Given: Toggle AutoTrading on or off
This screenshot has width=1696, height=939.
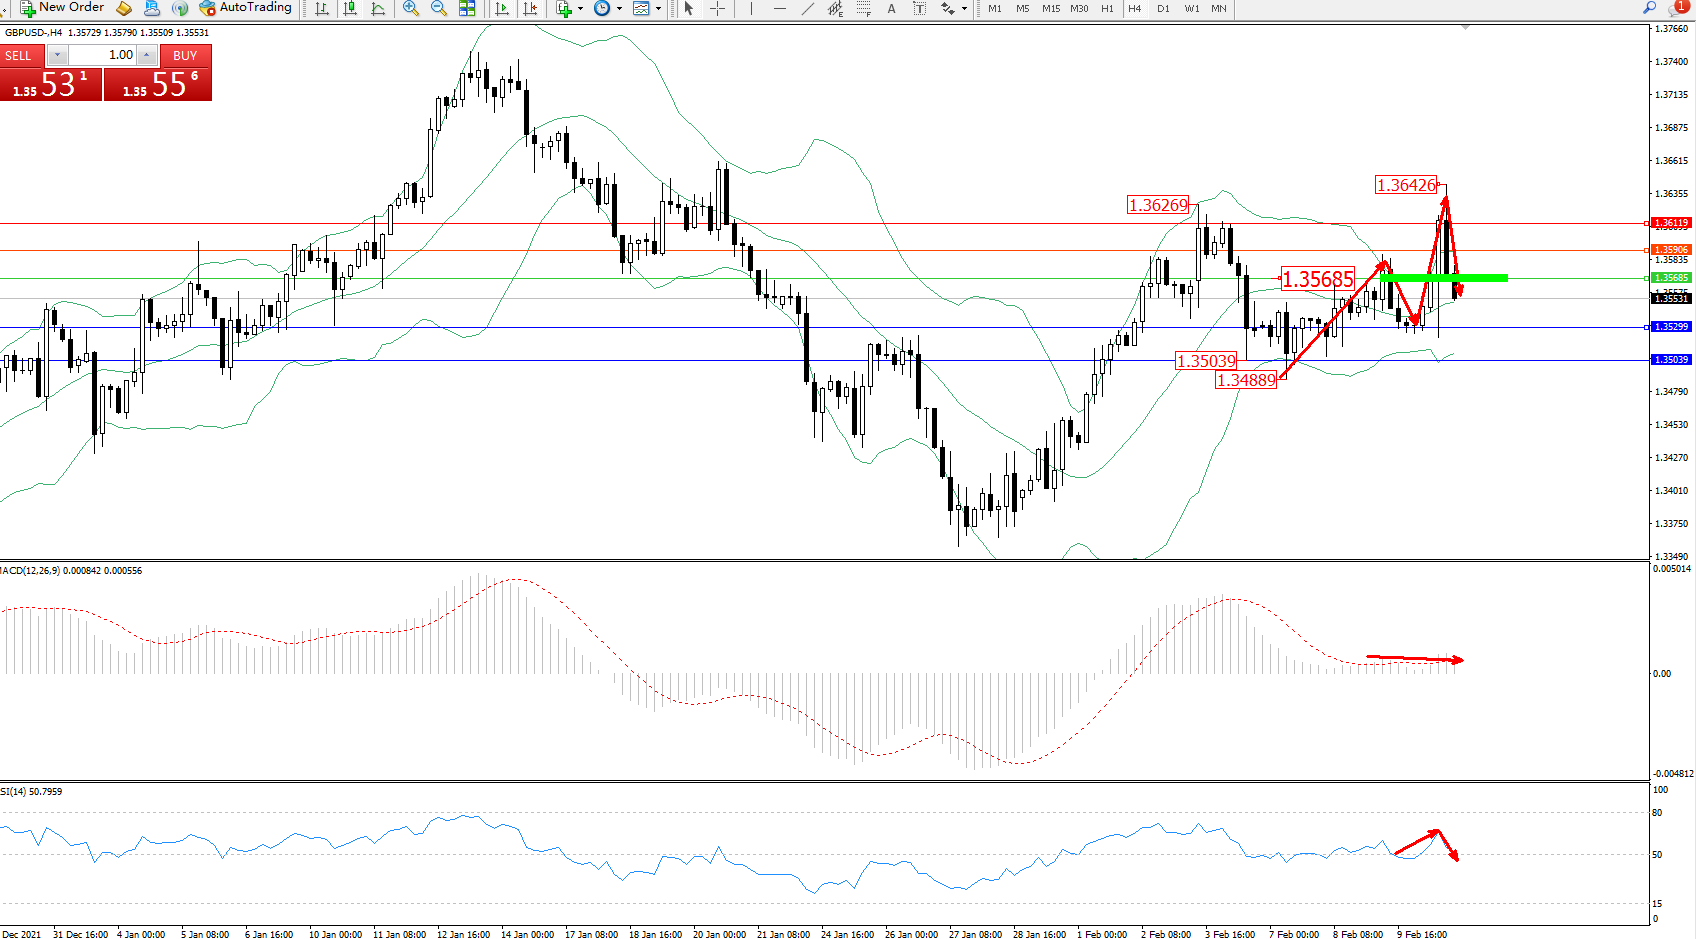Looking at the screenshot, I should [246, 8].
